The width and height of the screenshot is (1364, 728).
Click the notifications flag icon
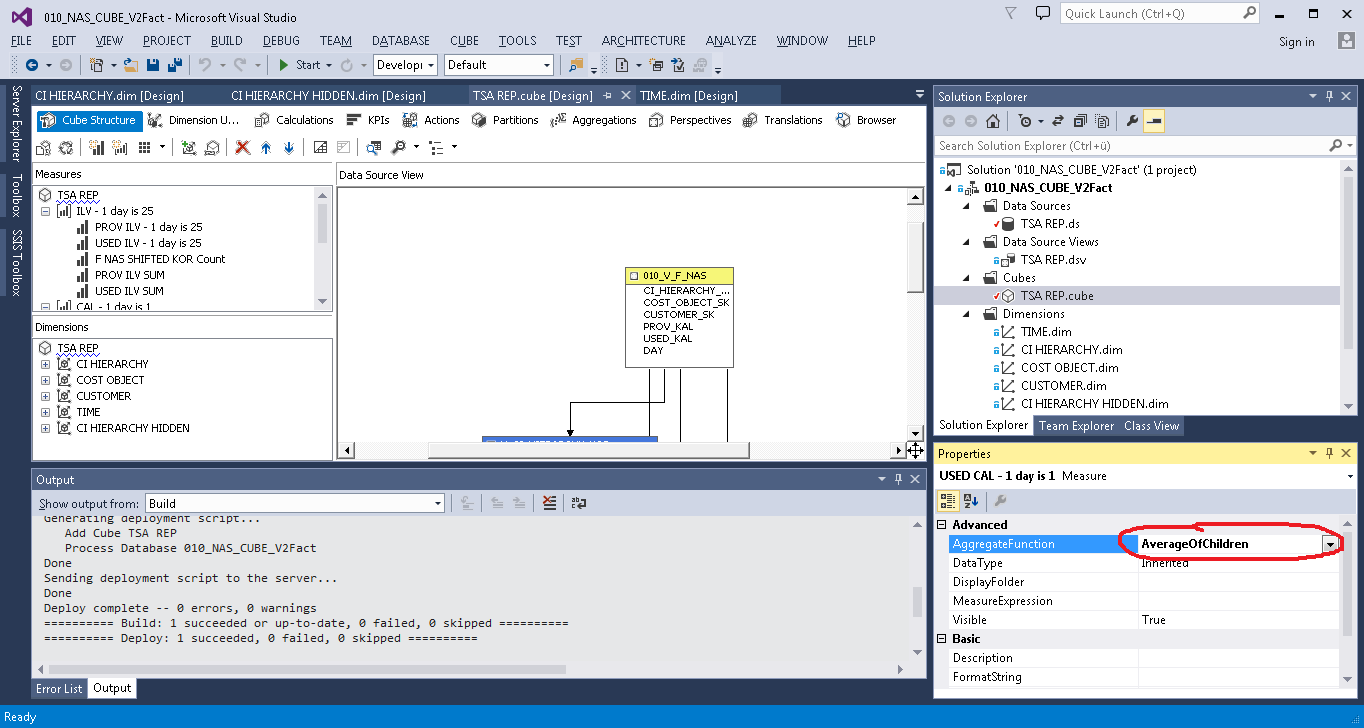(1011, 13)
